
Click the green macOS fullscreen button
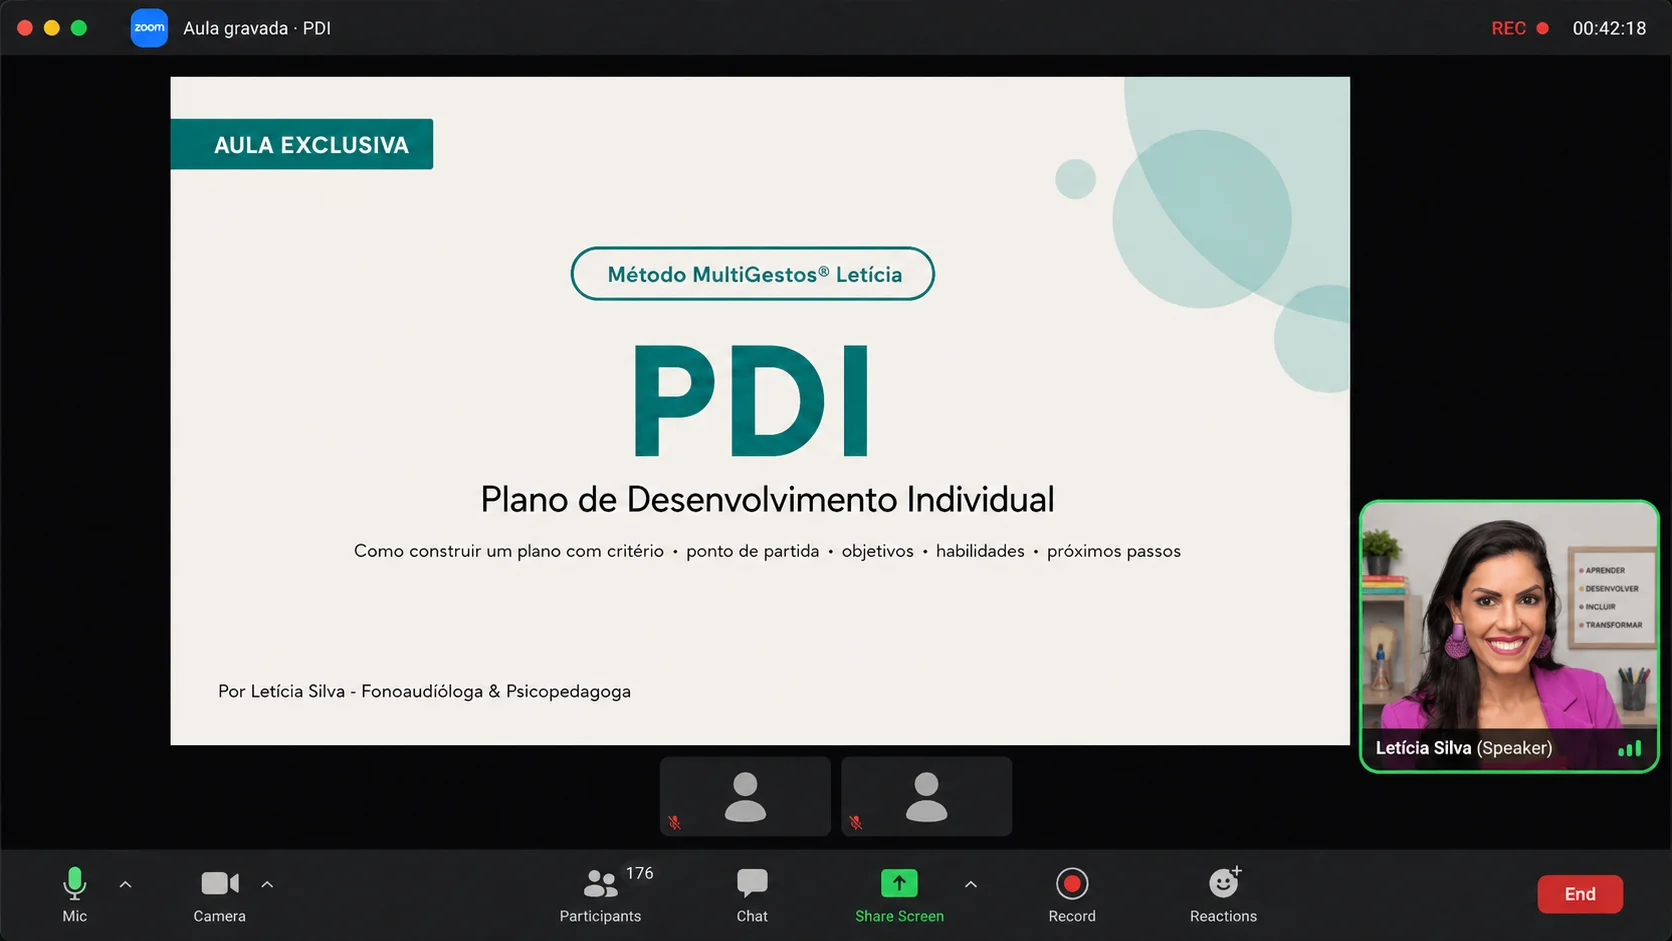point(79,28)
